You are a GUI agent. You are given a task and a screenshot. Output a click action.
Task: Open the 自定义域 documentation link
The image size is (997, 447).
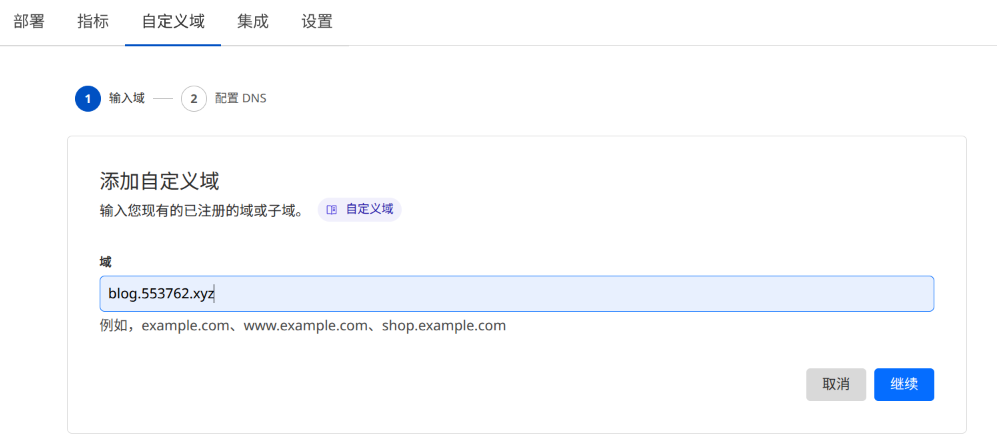point(369,210)
